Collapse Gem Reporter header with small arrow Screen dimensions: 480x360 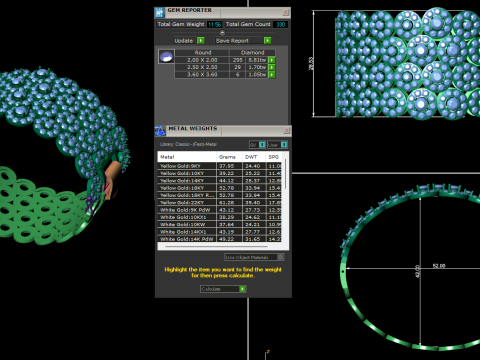click(x=222, y=32)
